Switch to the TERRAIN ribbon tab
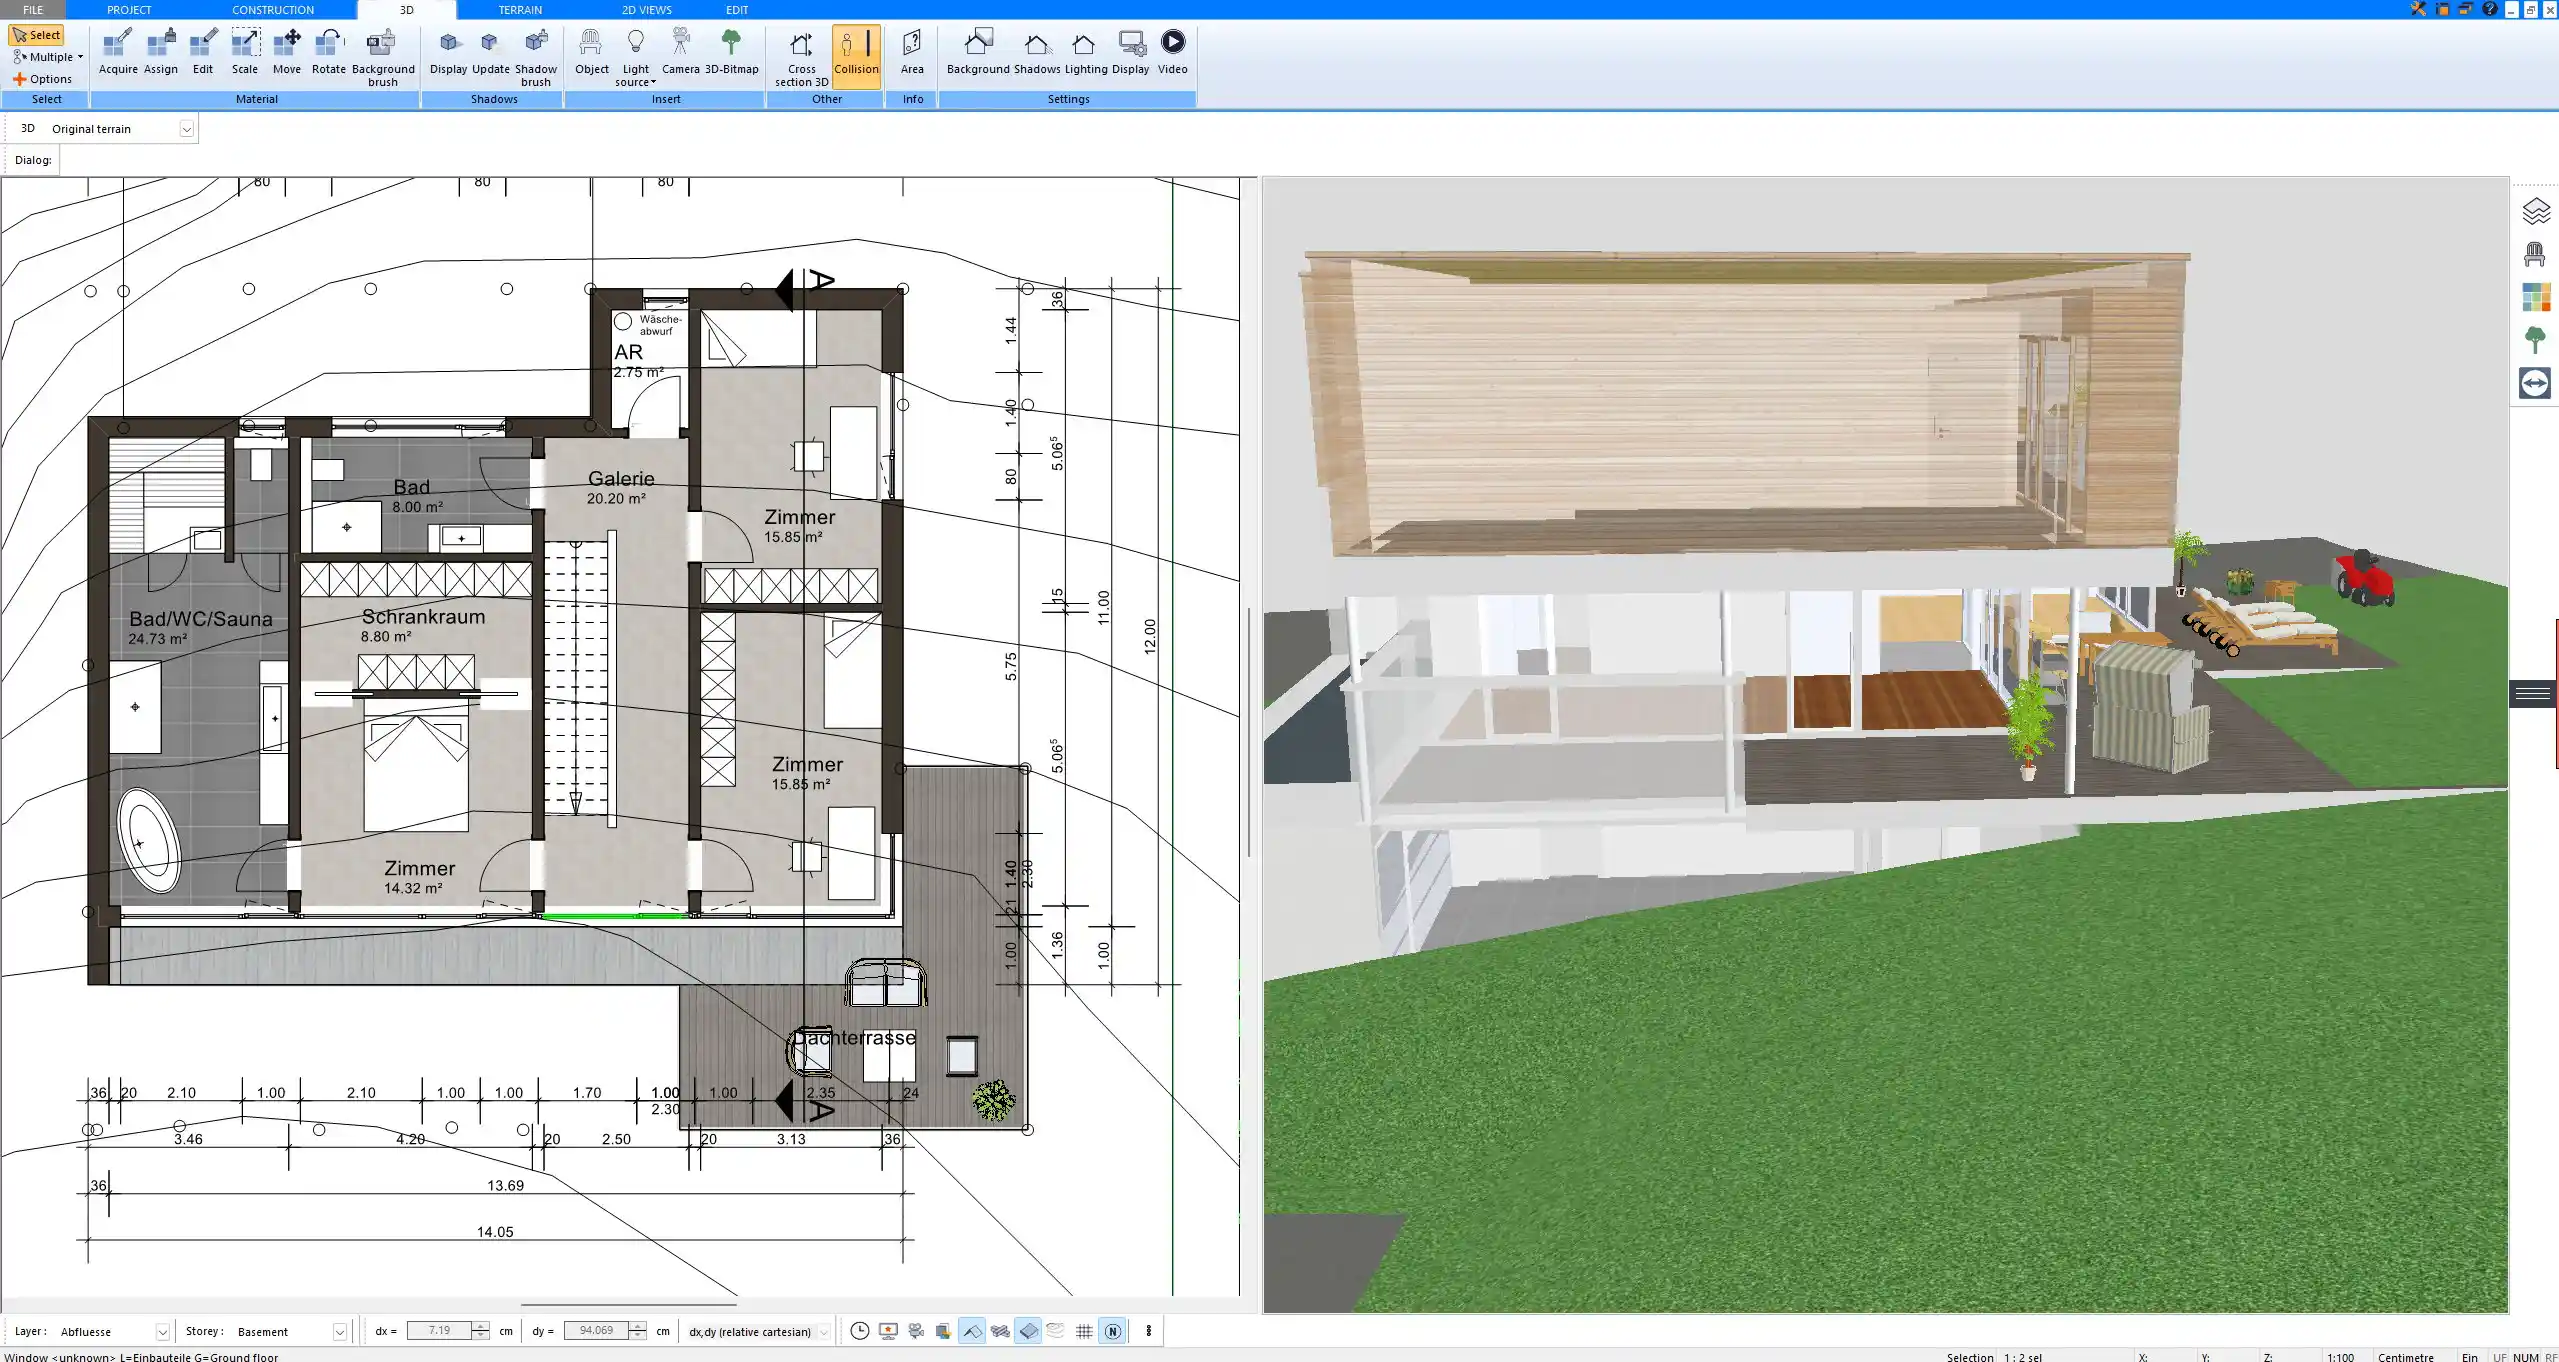 pos(518,9)
